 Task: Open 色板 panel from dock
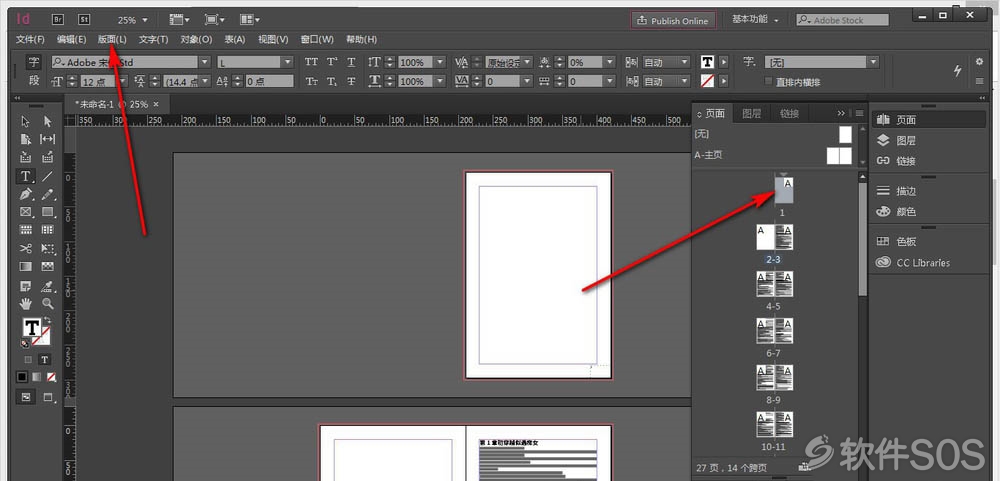[x=898, y=242]
